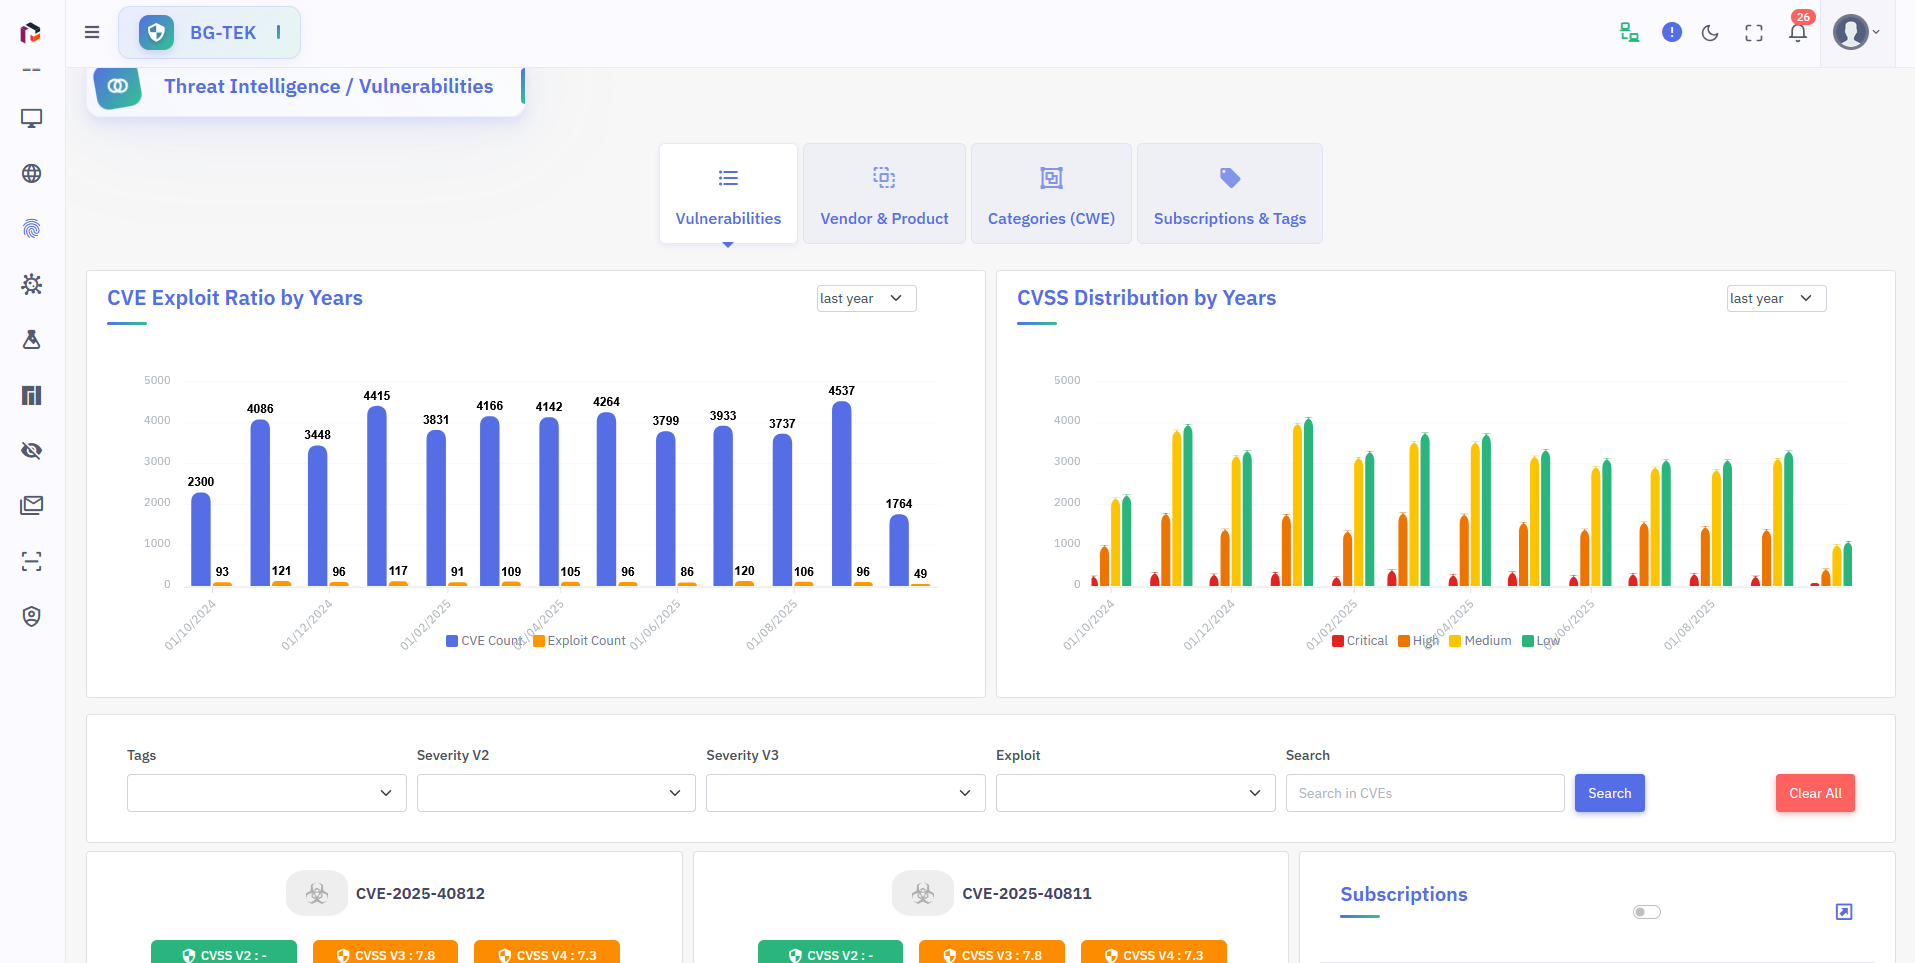Enter fullscreen mode with the expand icon

point(1754,33)
